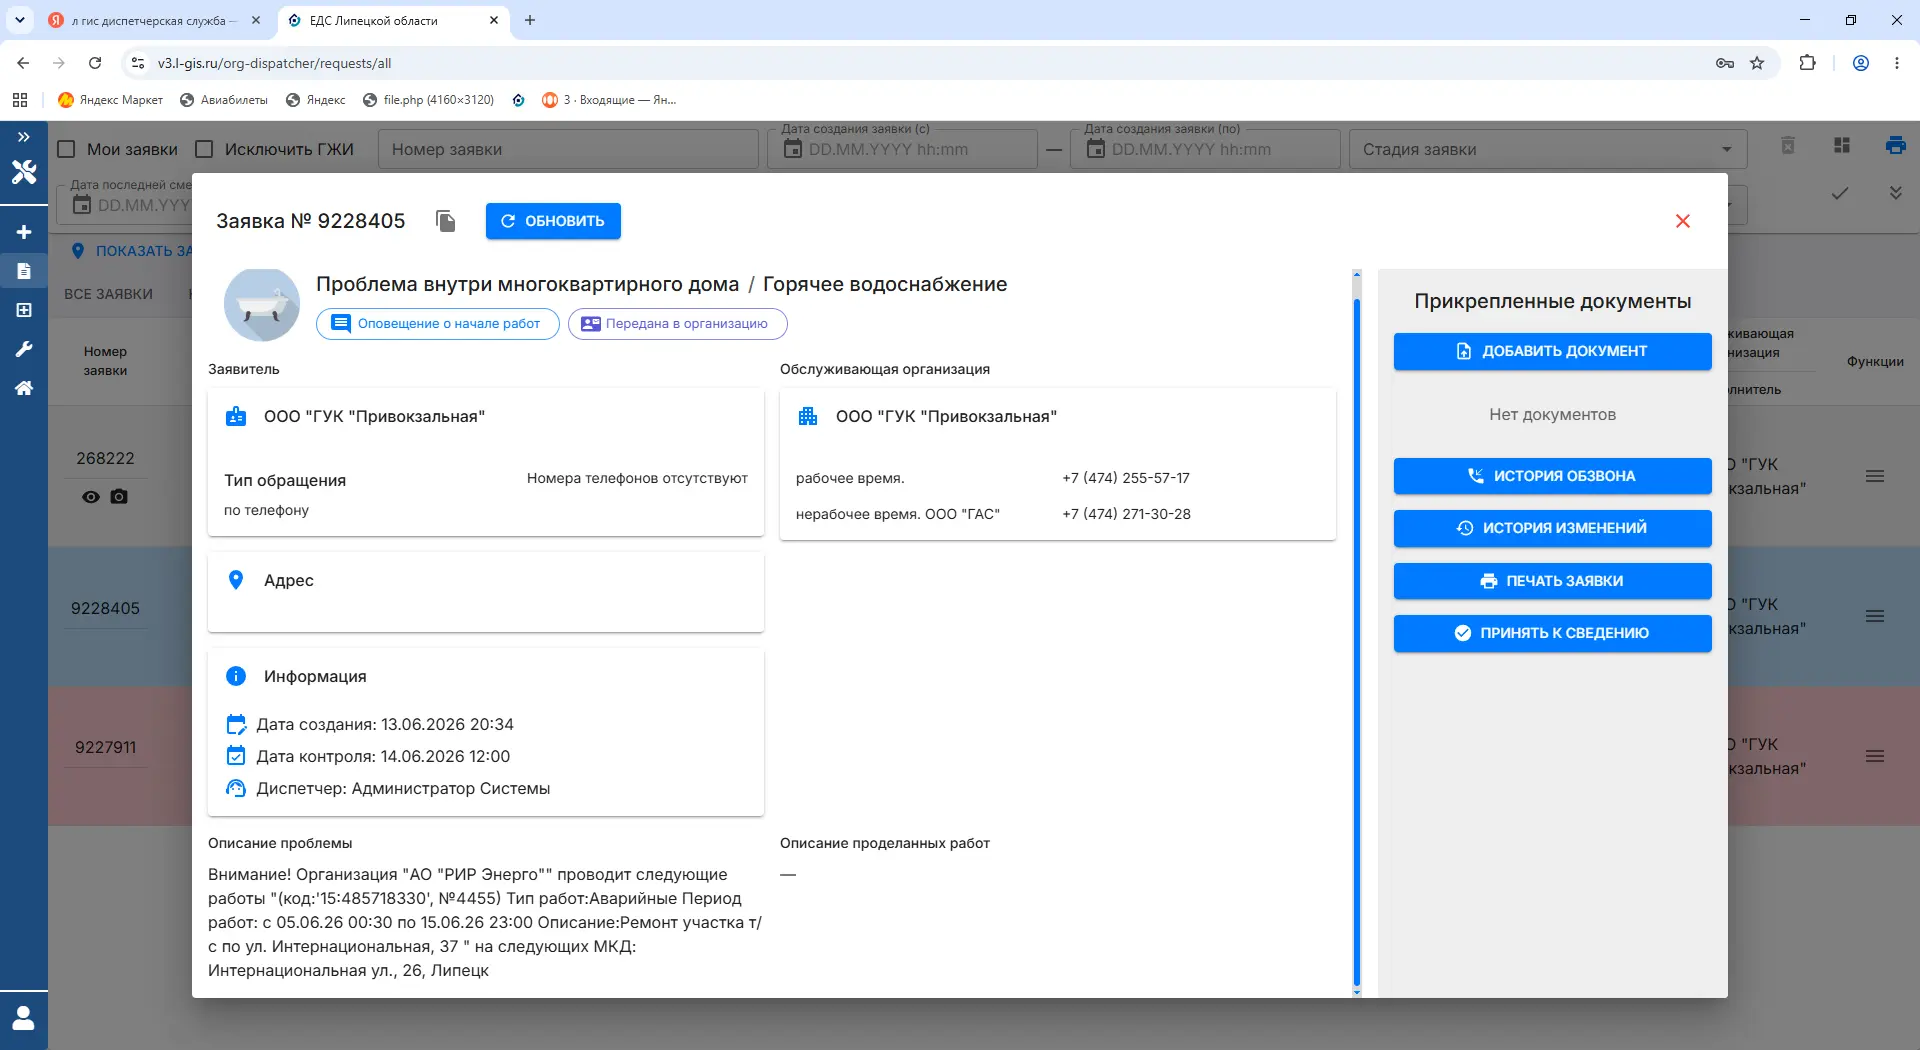Screen dimensions: 1920x1050
Task: Open Передана в организацию chip
Action: pyautogui.click(x=678, y=324)
